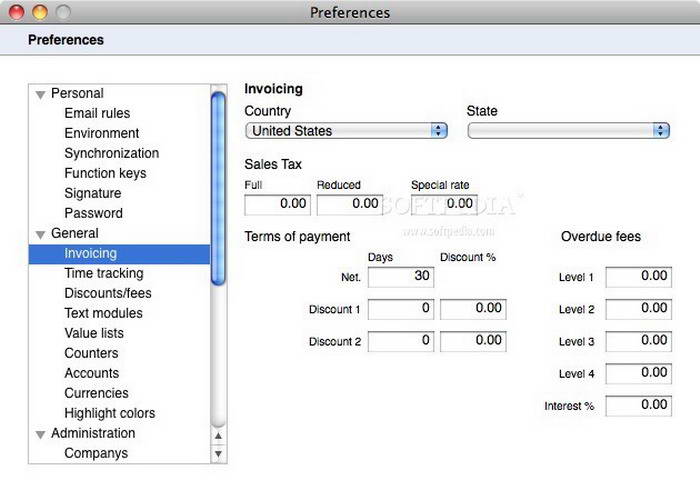Open the State dropdown

tap(568, 131)
